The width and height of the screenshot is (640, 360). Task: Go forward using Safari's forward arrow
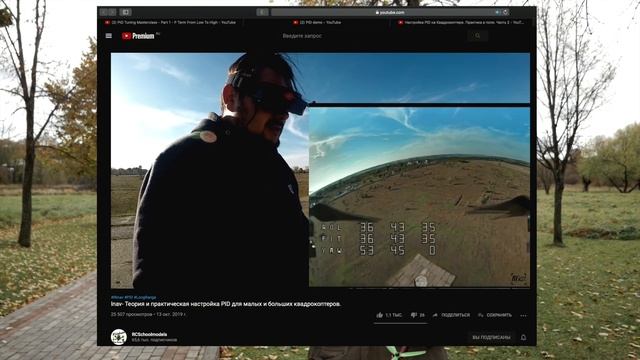pyautogui.click(x=112, y=12)
